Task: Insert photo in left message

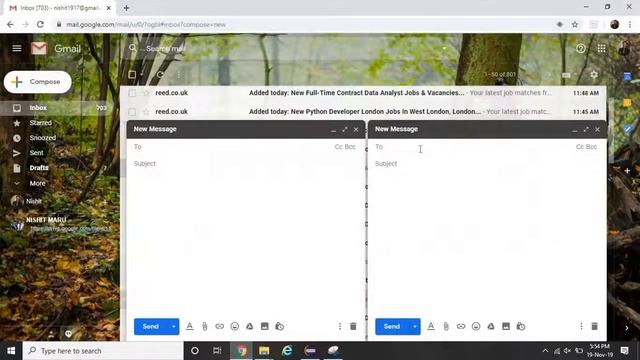Action: click(264, 327)
